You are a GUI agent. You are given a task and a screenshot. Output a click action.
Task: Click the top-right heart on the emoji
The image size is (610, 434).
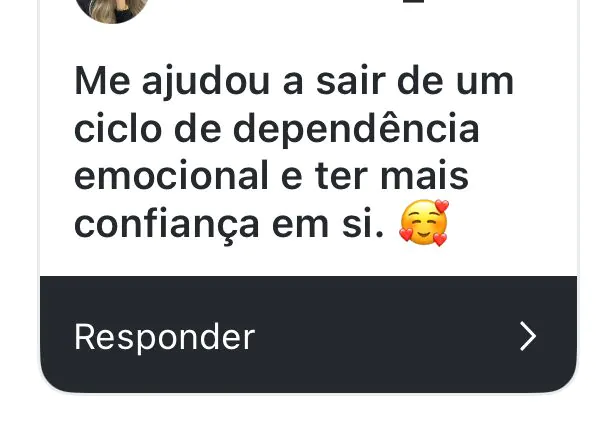pyautogui.click(x=442, y=206)
